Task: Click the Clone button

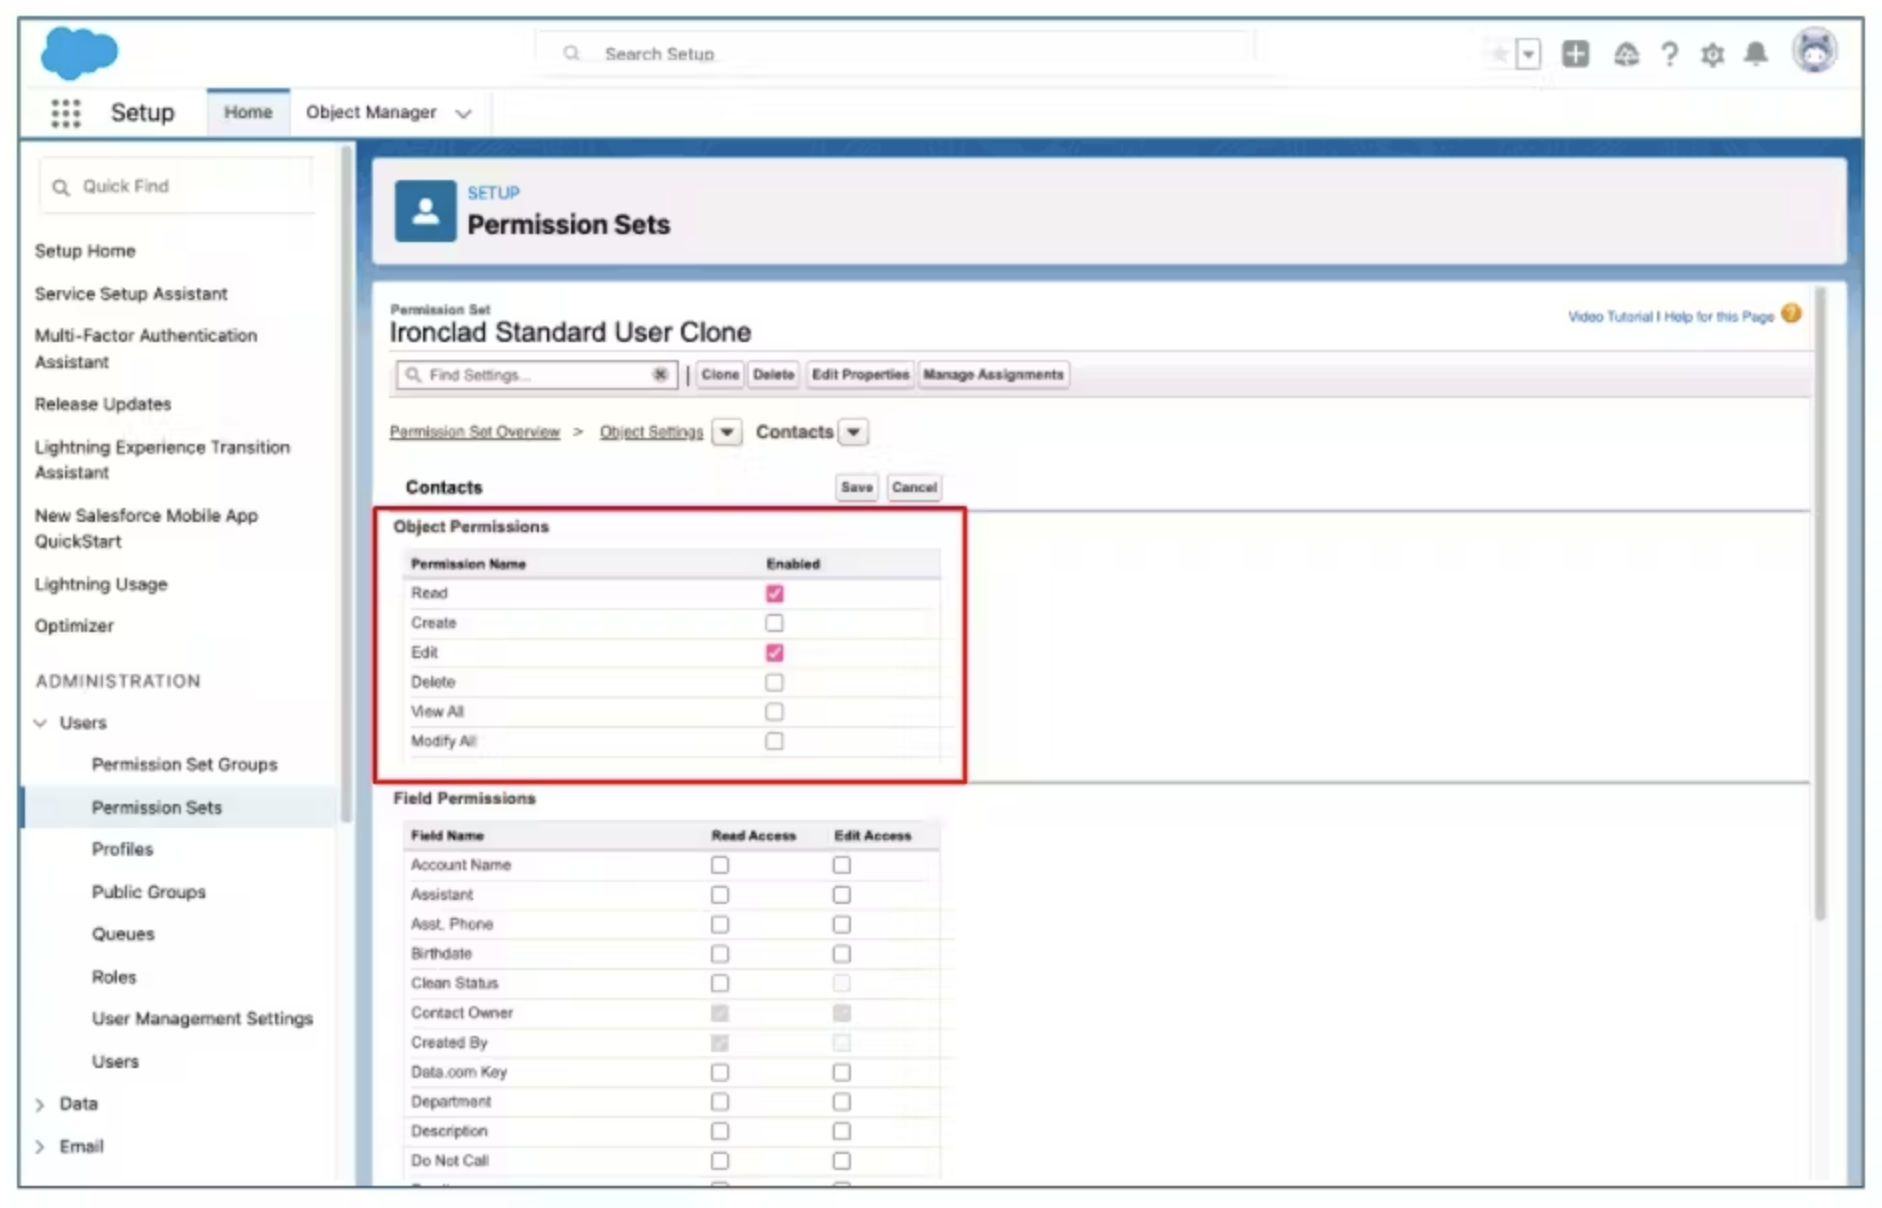Action: click(720, 375)
